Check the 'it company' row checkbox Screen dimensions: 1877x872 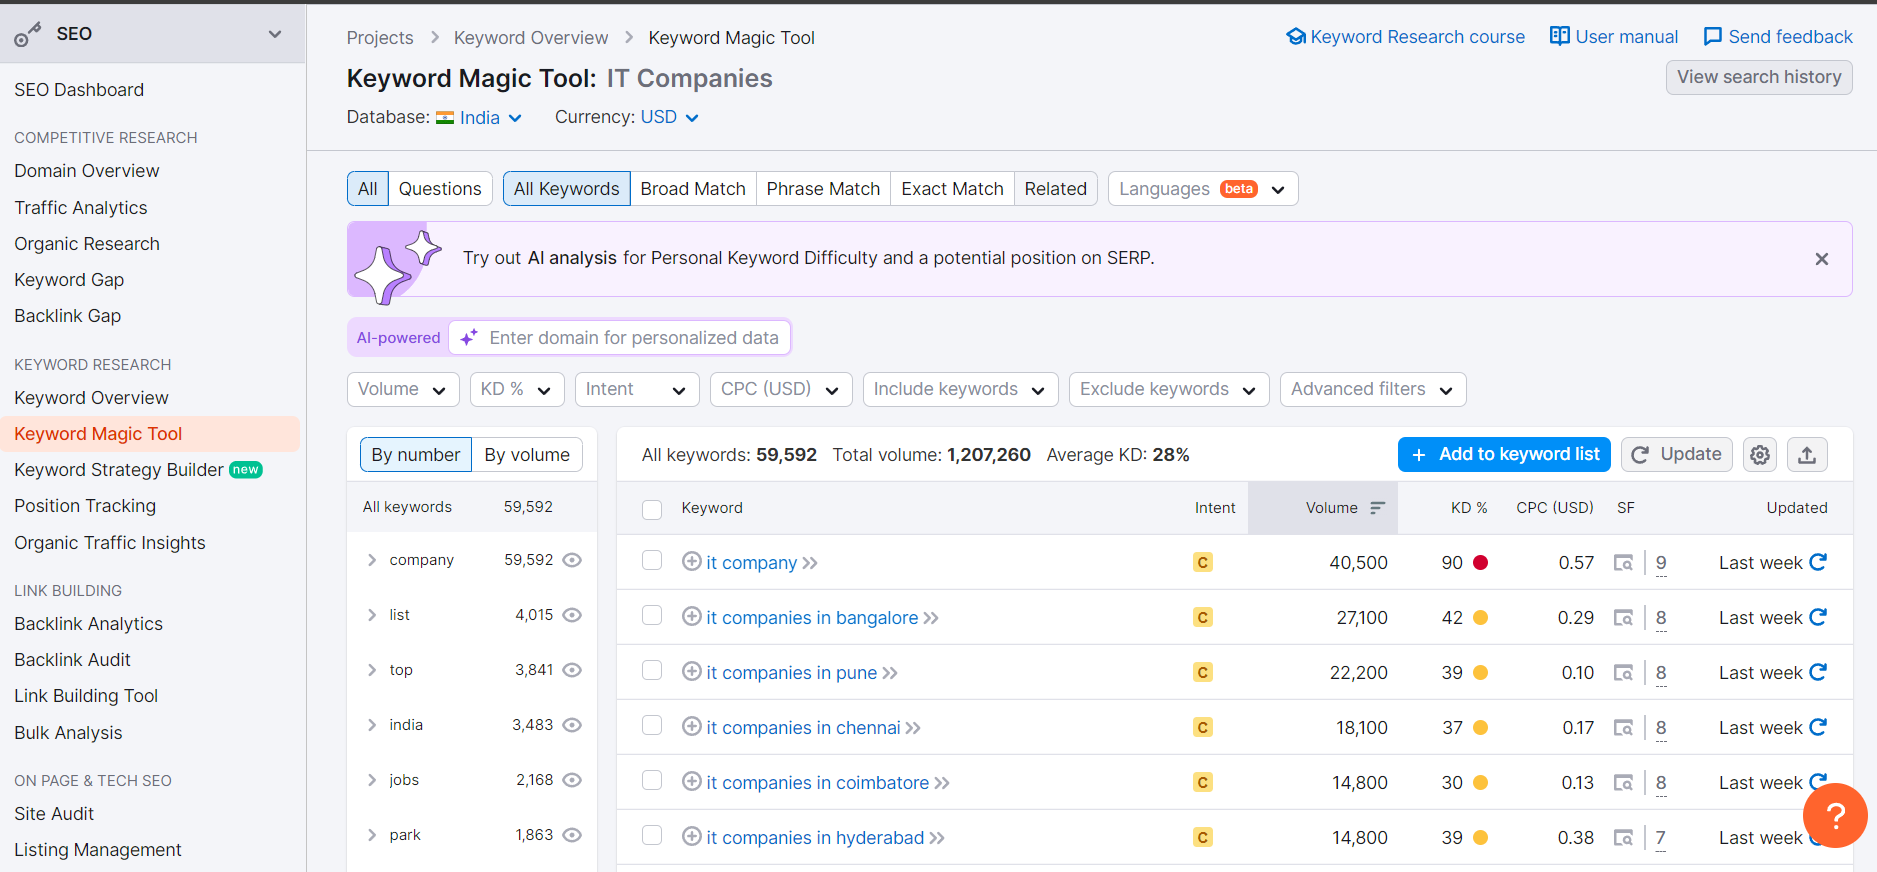[652, 561]
